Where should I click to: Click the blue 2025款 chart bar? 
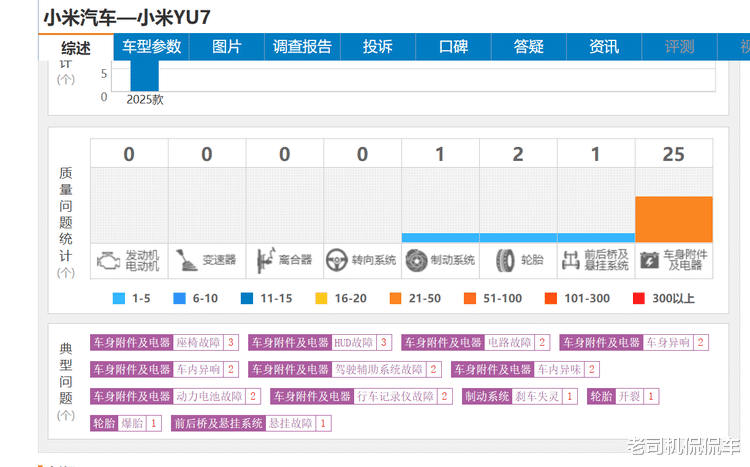(x=144, y=76)
